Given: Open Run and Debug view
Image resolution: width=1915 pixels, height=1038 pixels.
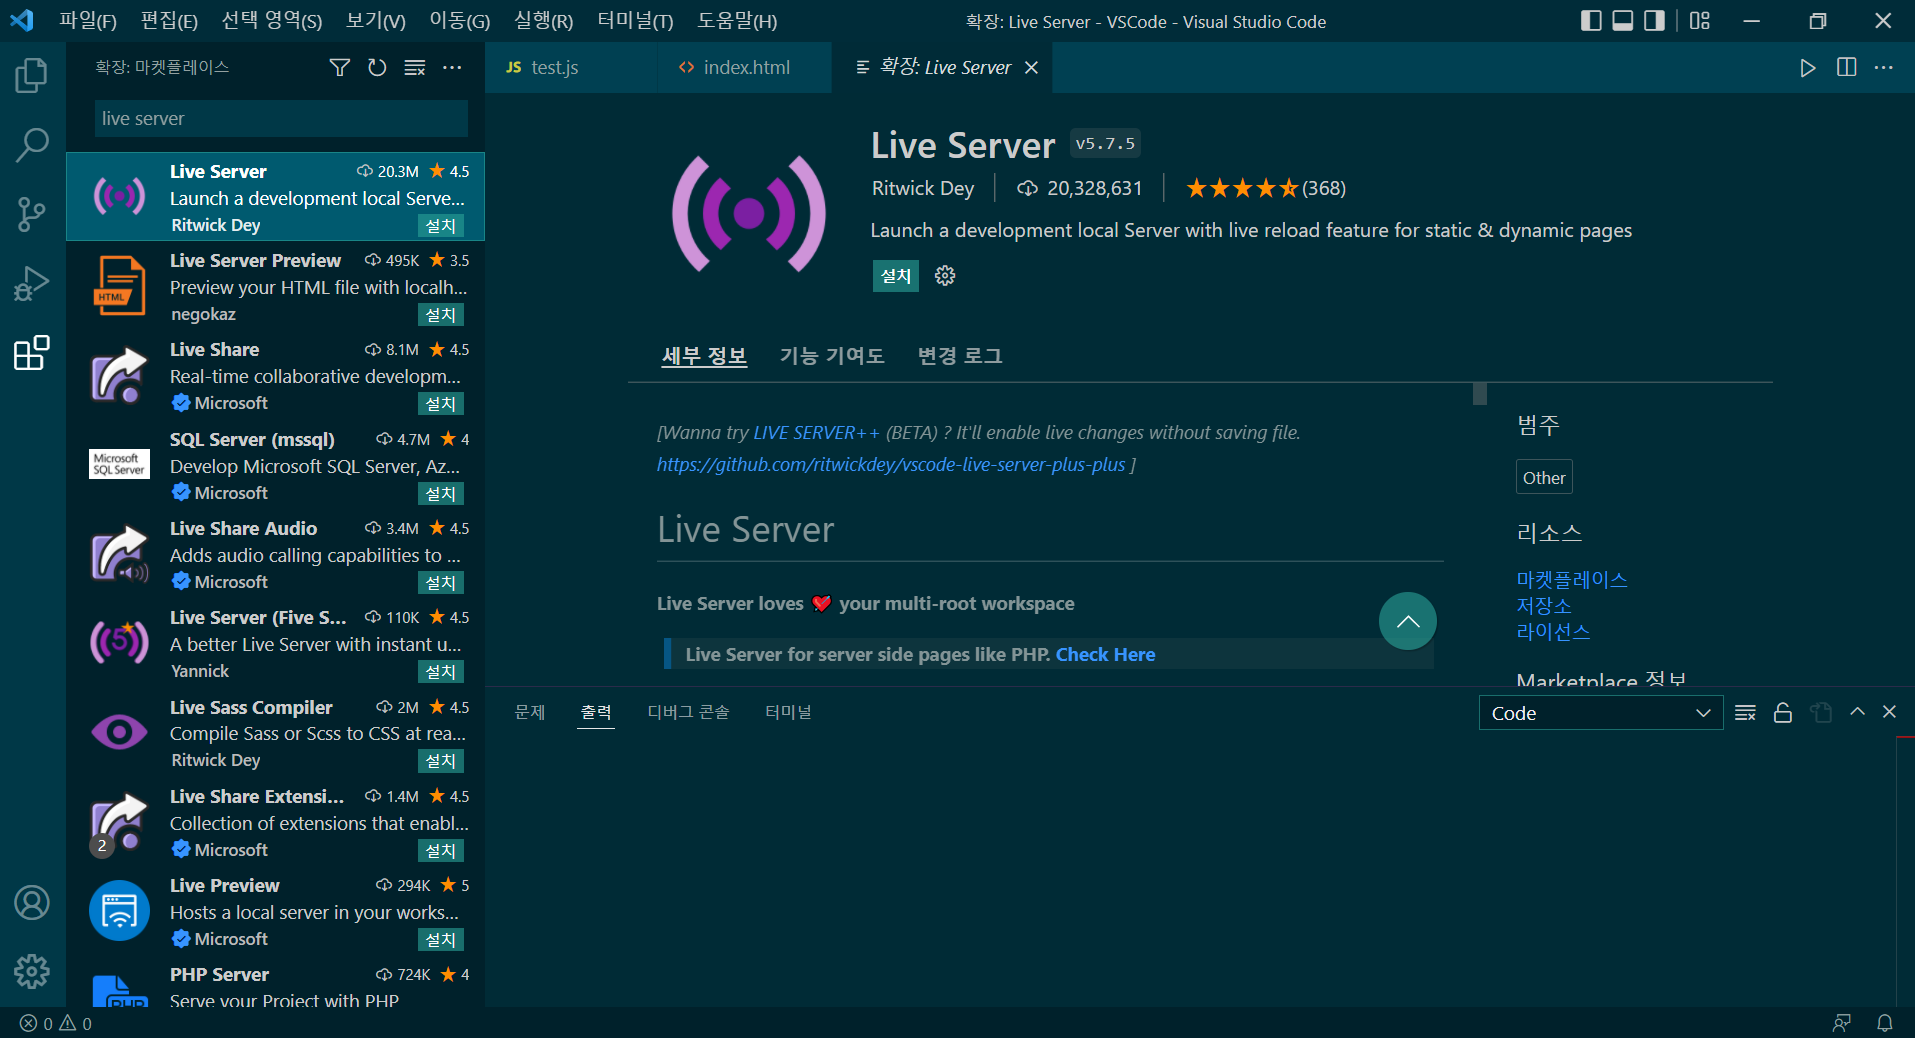Looking at the screenshot, I should 32,284.
